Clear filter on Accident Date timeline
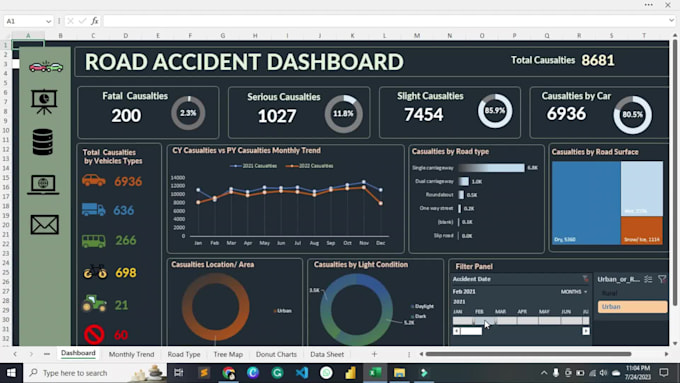This screenshot has height=383, width=680. pos(585,279)
